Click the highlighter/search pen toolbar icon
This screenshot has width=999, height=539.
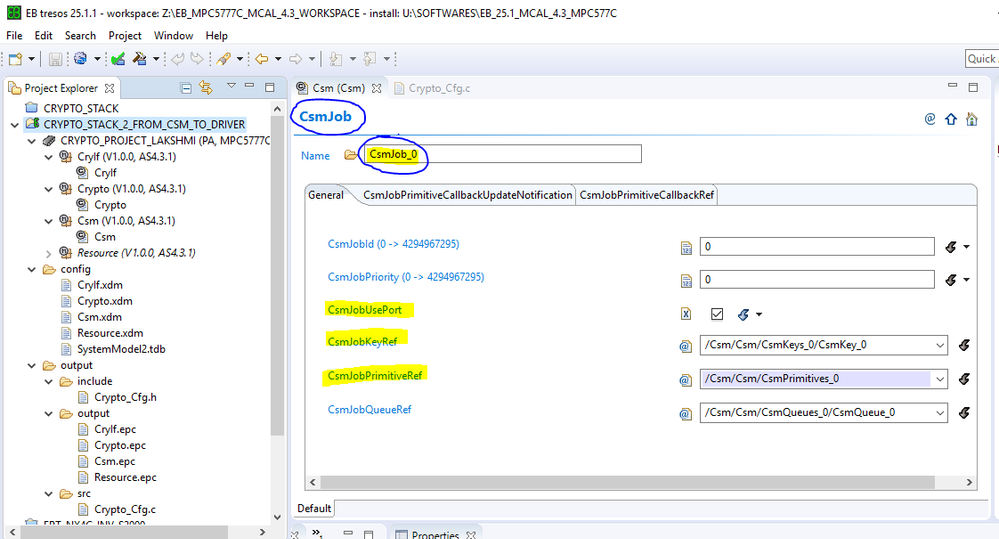224,59
